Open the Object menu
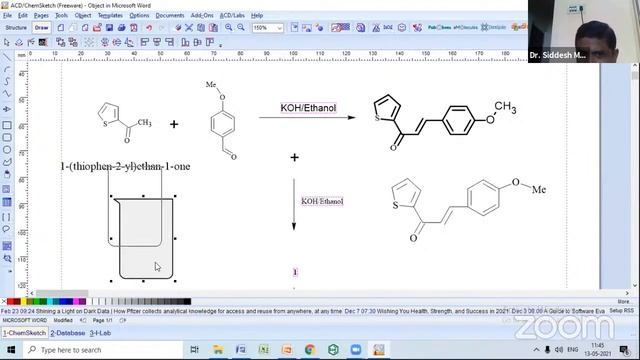Viewport: 640px width, 360px height. pos(83,16)
